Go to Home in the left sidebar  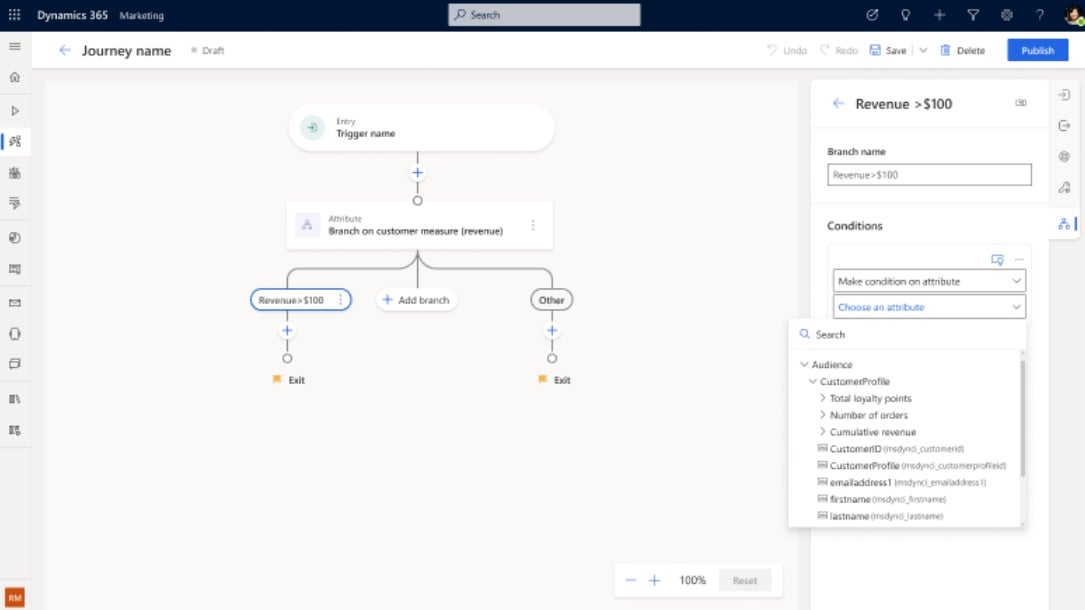coord(15,77)
